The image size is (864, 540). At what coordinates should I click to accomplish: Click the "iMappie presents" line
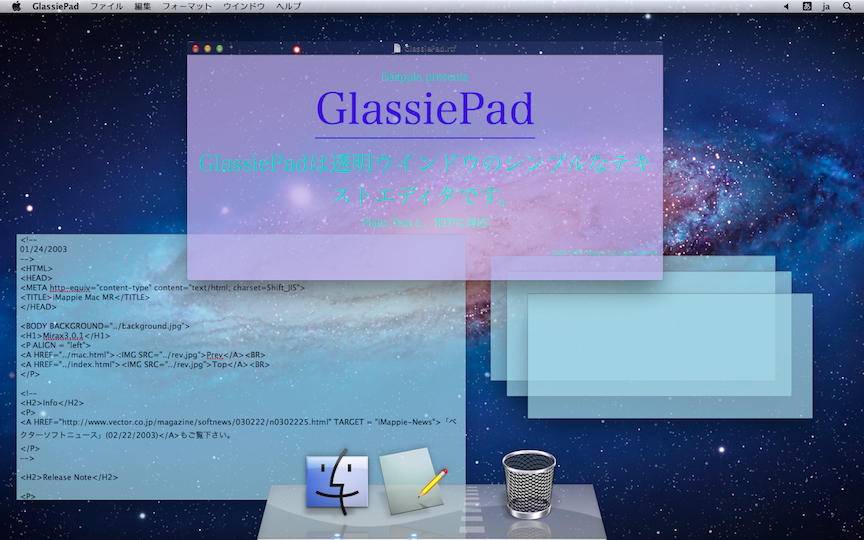(x=425, y=77)
